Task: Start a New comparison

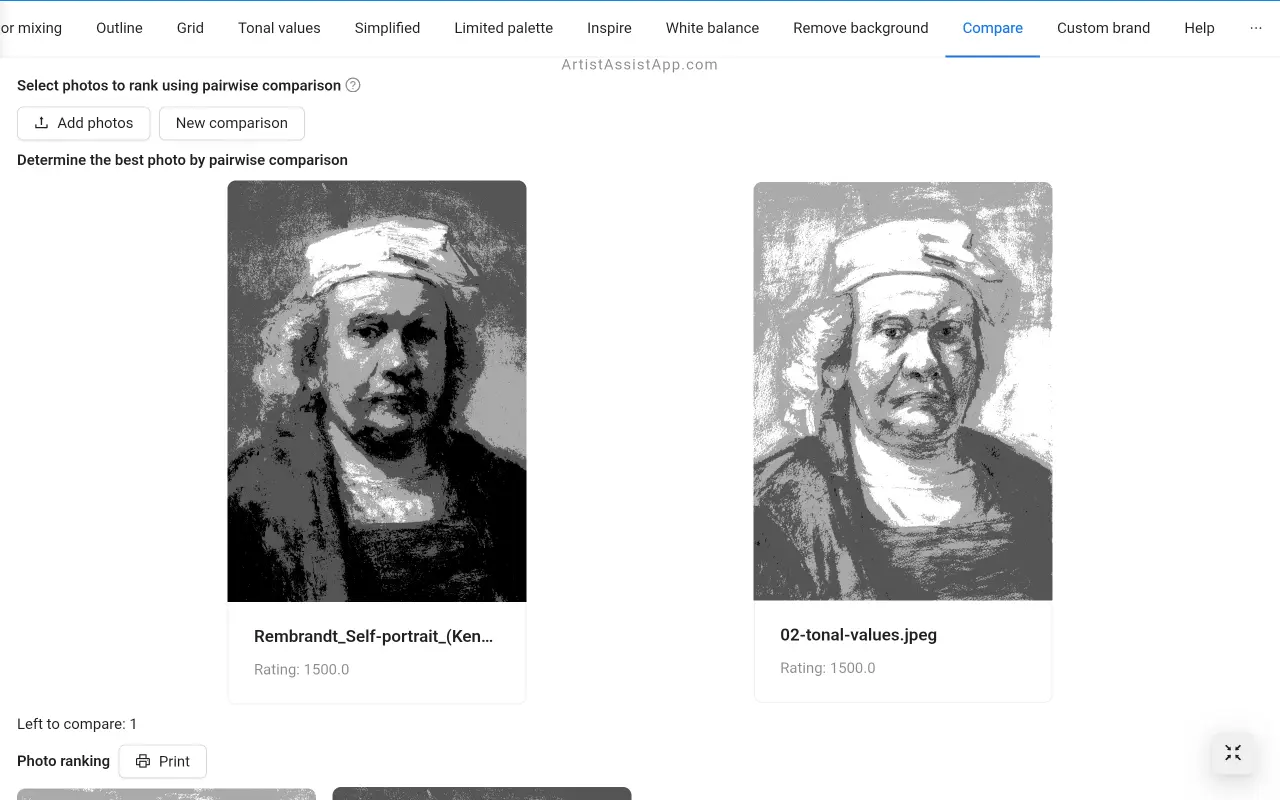Action: (x=232, y=123)
